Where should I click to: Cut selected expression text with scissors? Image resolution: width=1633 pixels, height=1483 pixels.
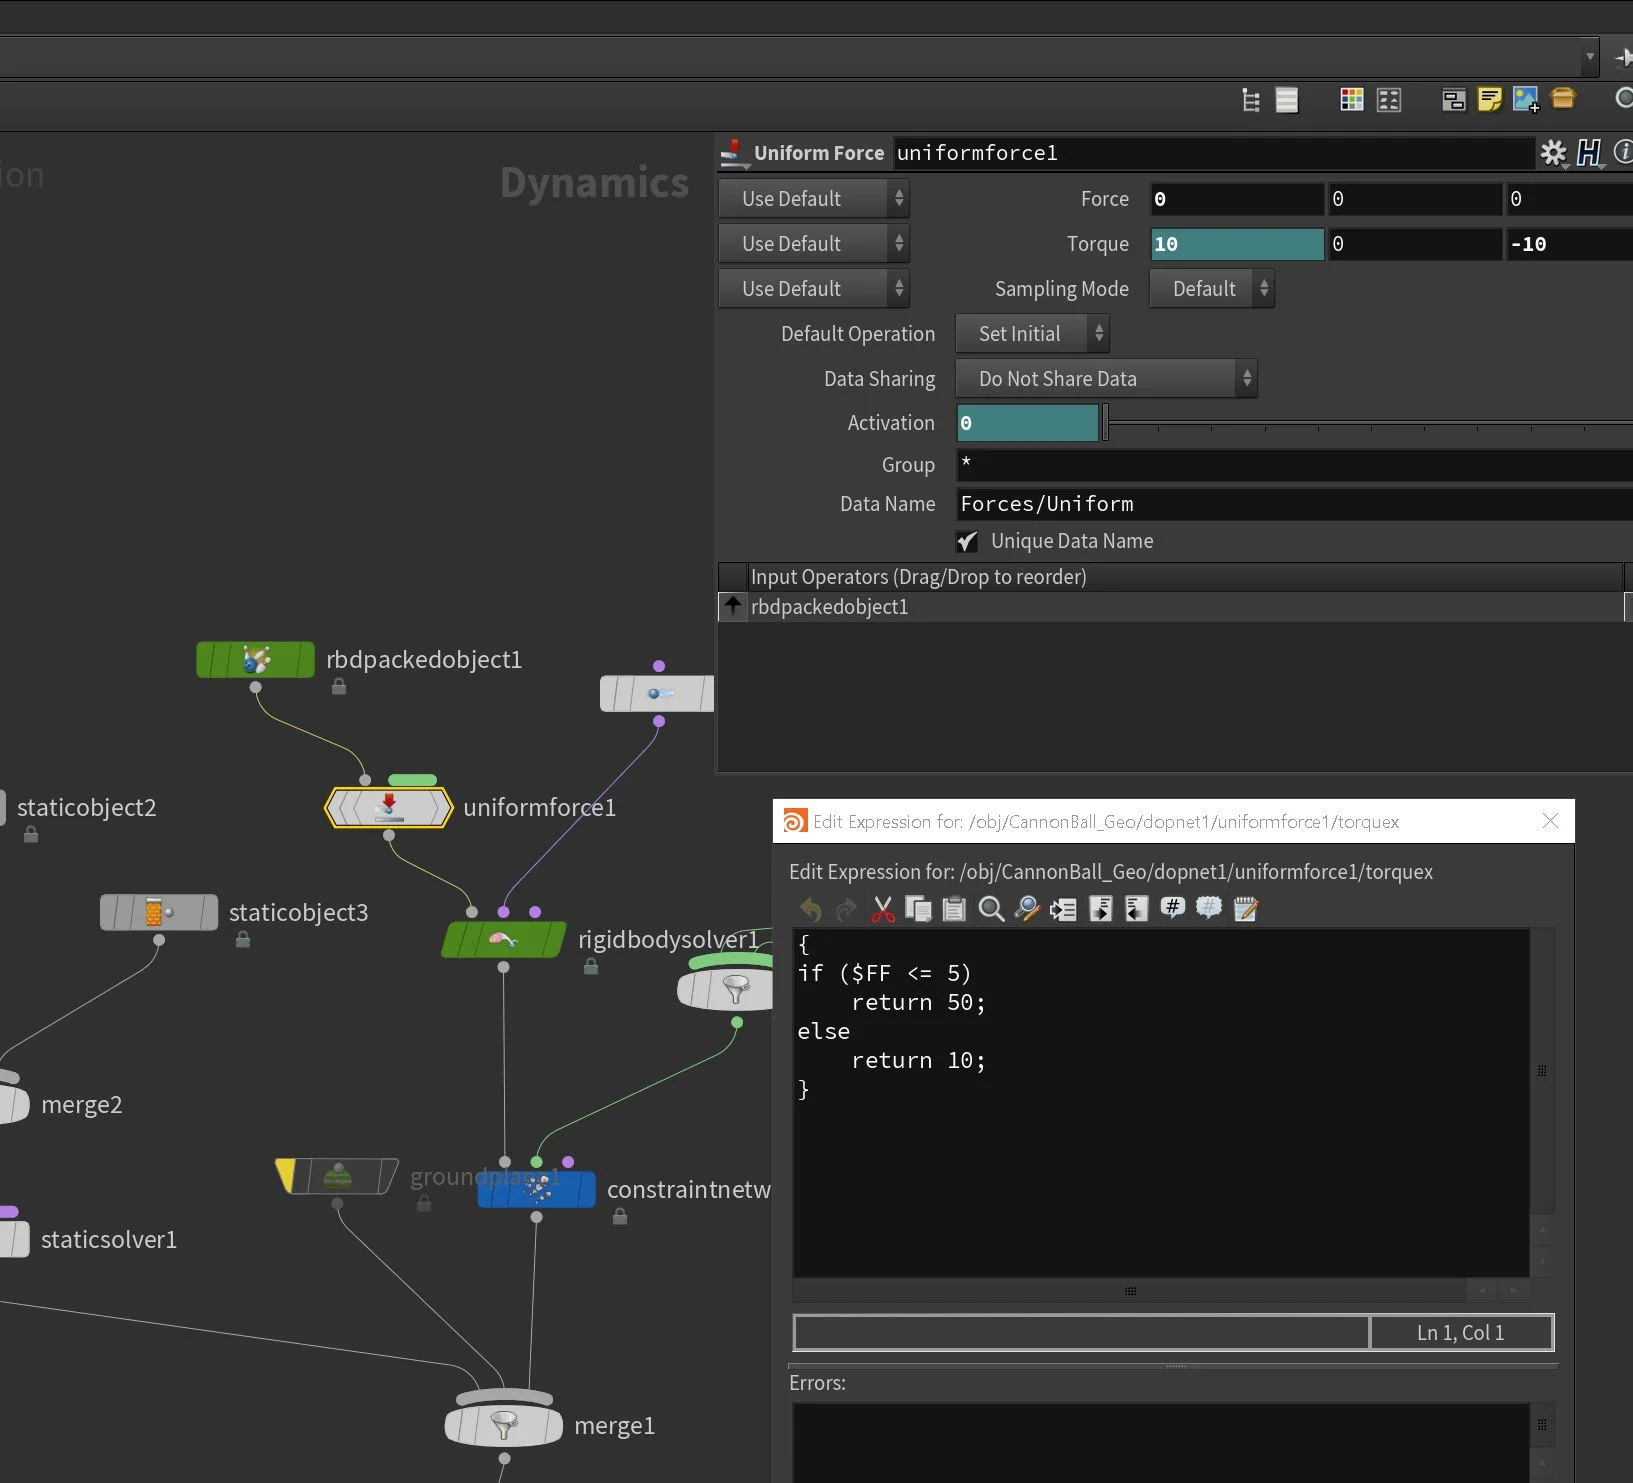[882, 909]
